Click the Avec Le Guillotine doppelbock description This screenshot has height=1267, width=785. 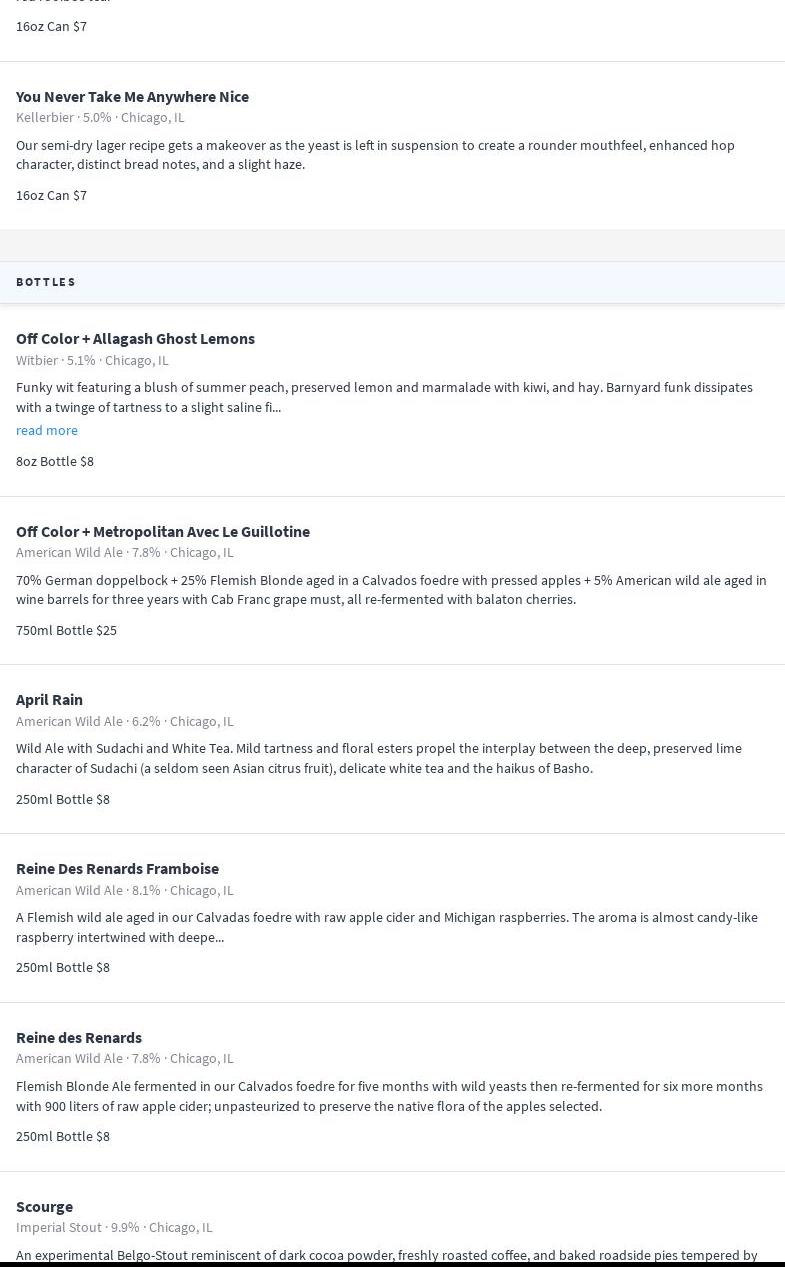click(x=391, y=589)
